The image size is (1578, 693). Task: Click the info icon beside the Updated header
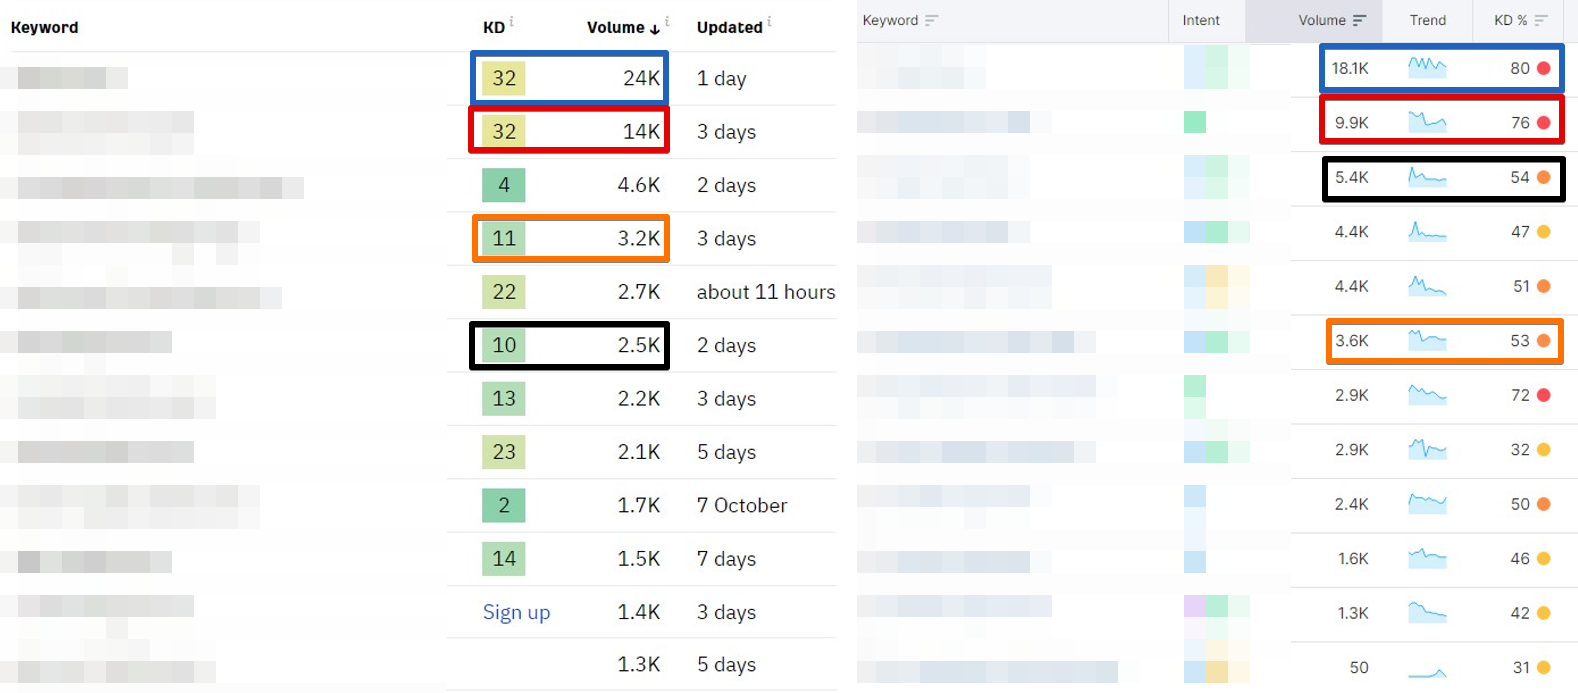tap(769, 23)
